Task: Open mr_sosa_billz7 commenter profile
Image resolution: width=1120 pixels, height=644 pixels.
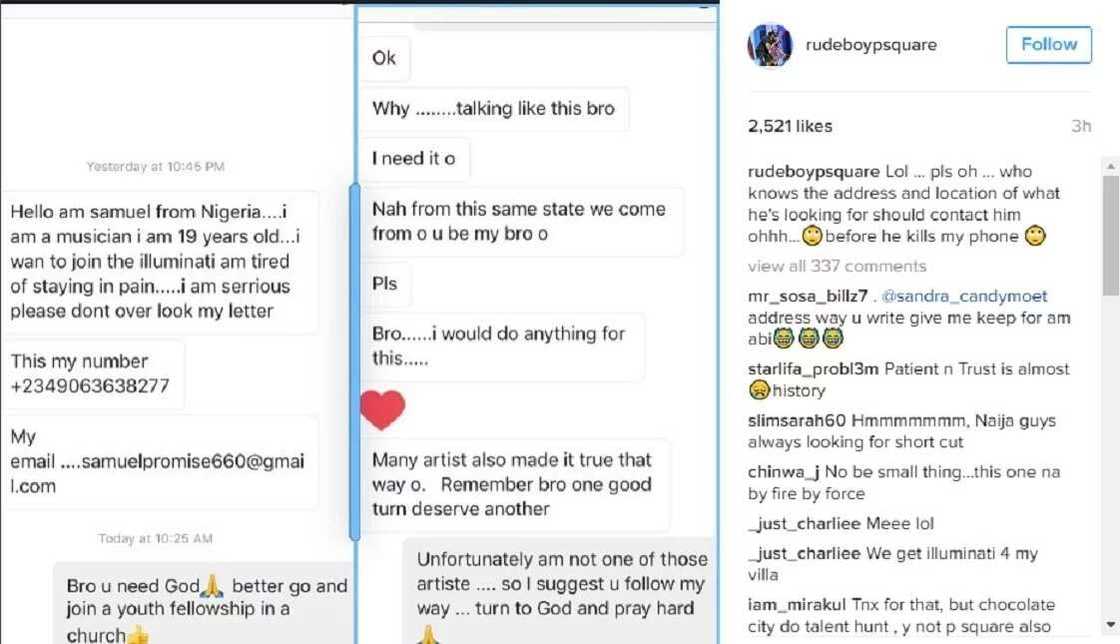Action: click(807, 296)
